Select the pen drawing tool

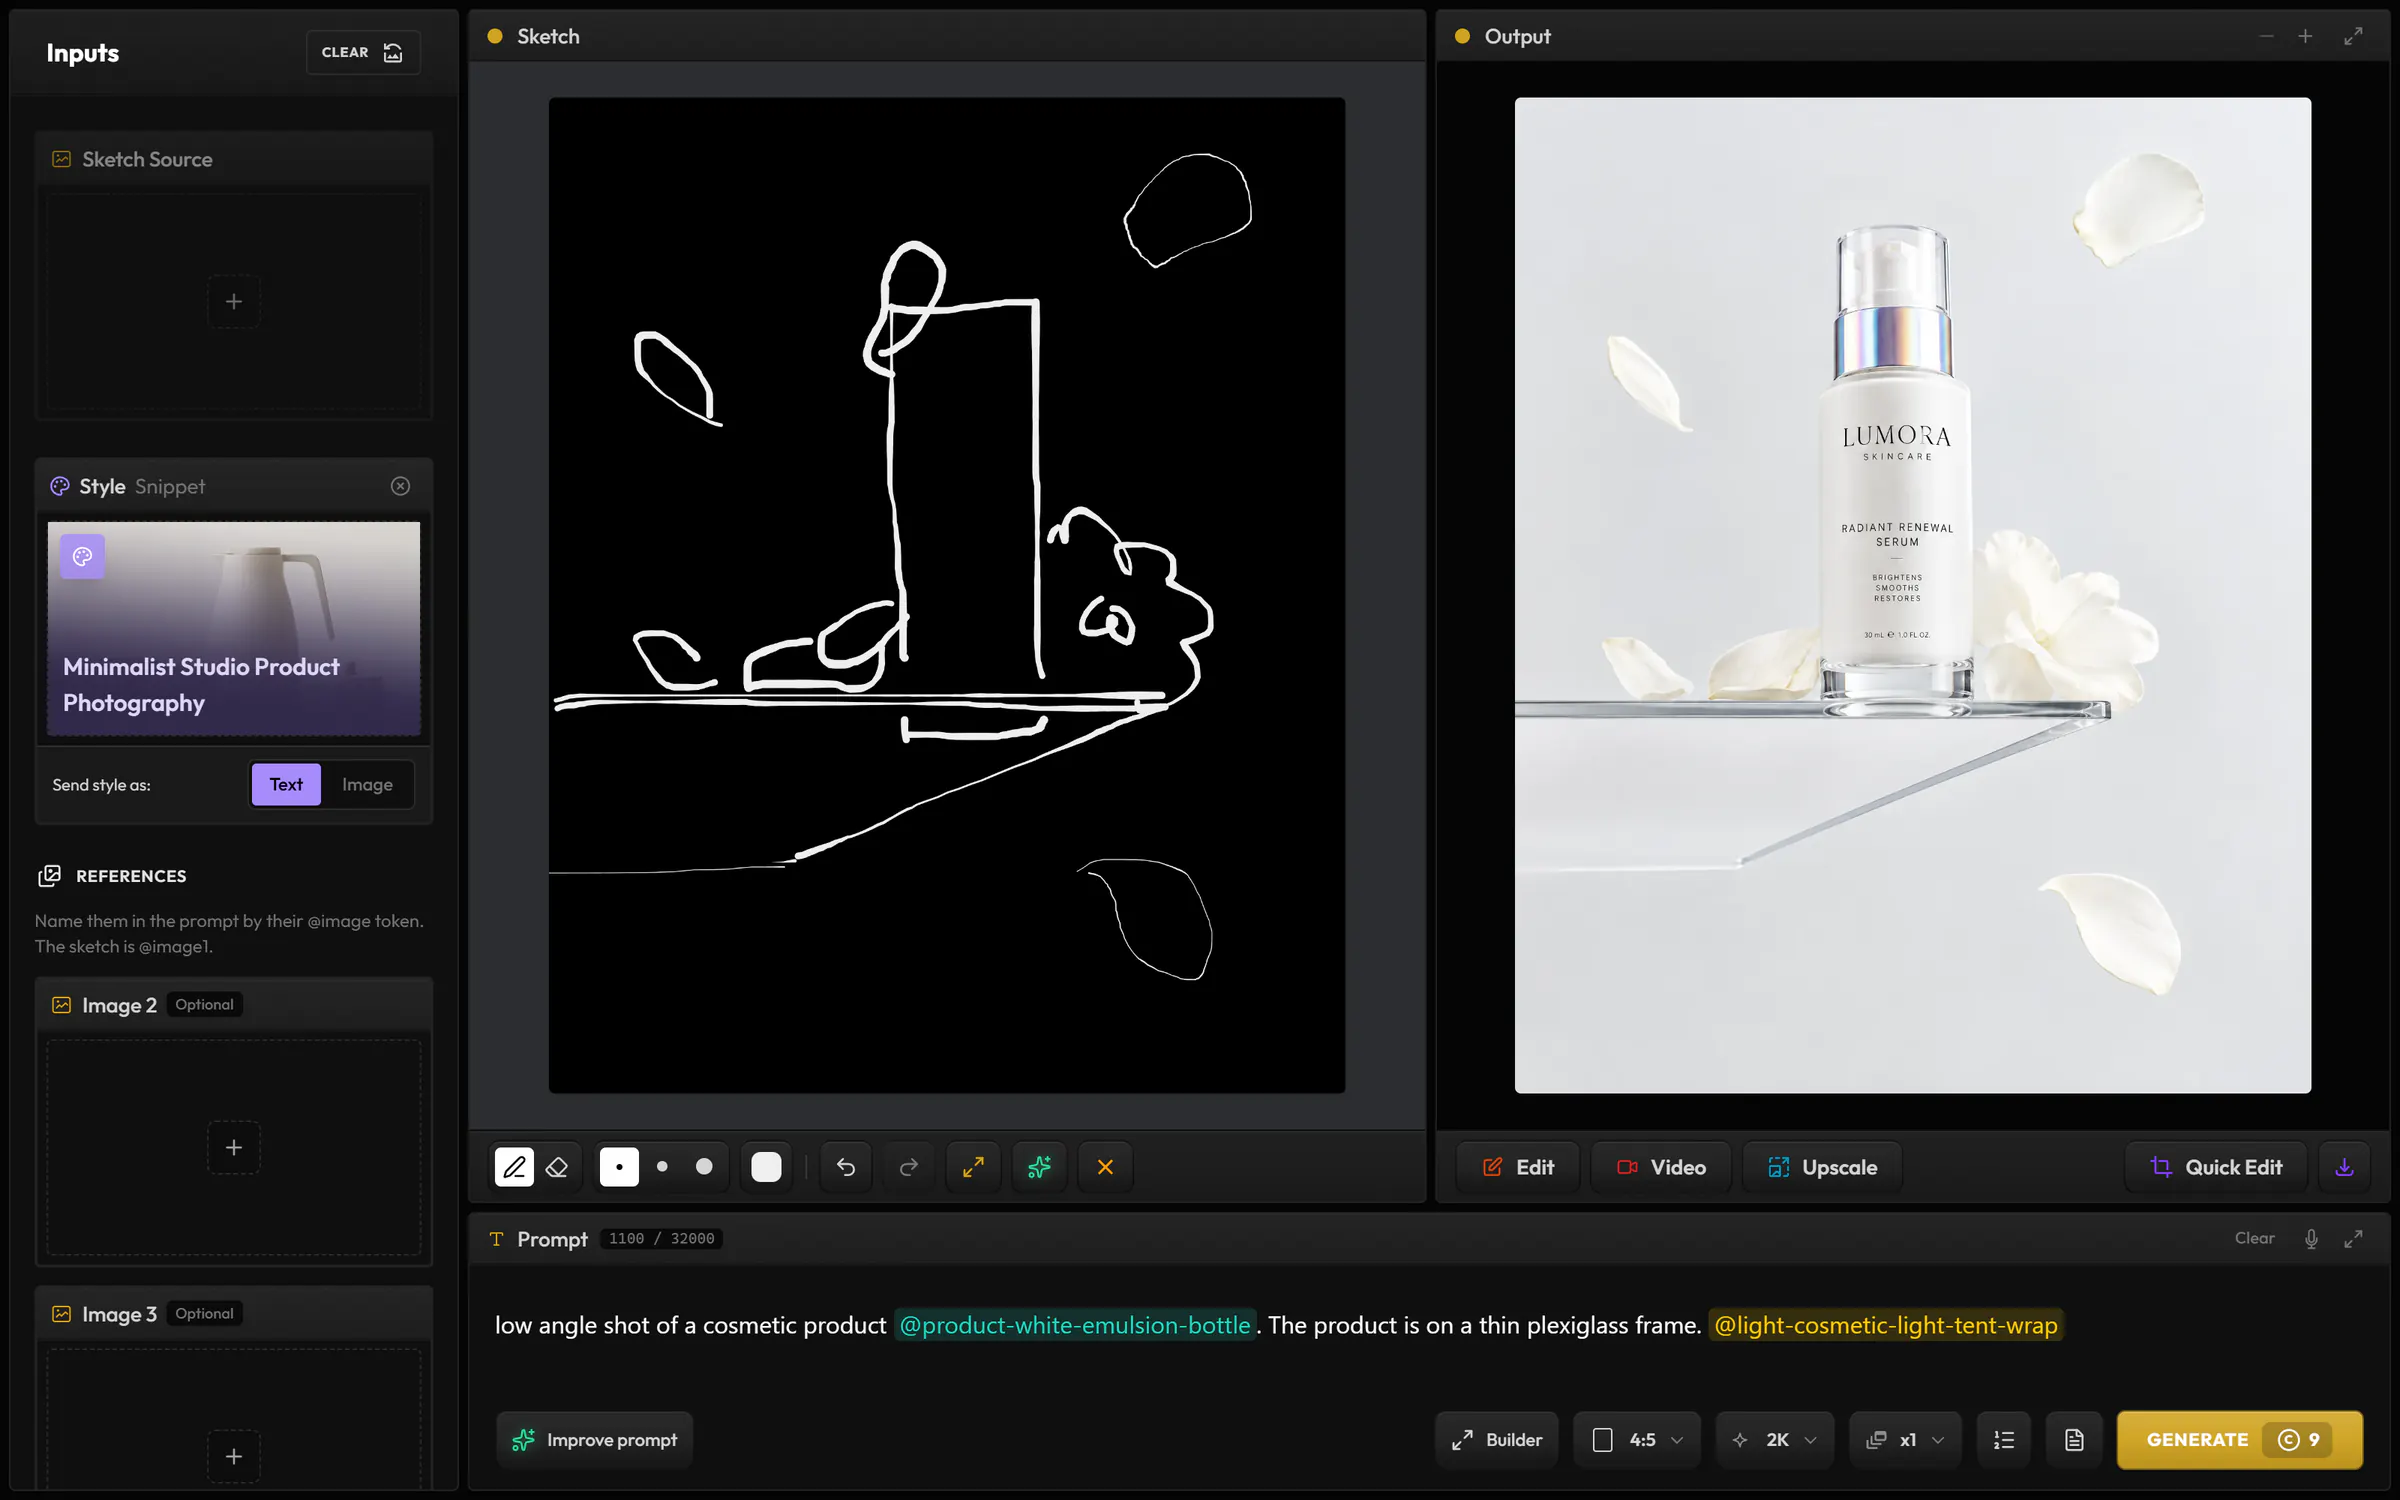click(x=514, y=1167)
